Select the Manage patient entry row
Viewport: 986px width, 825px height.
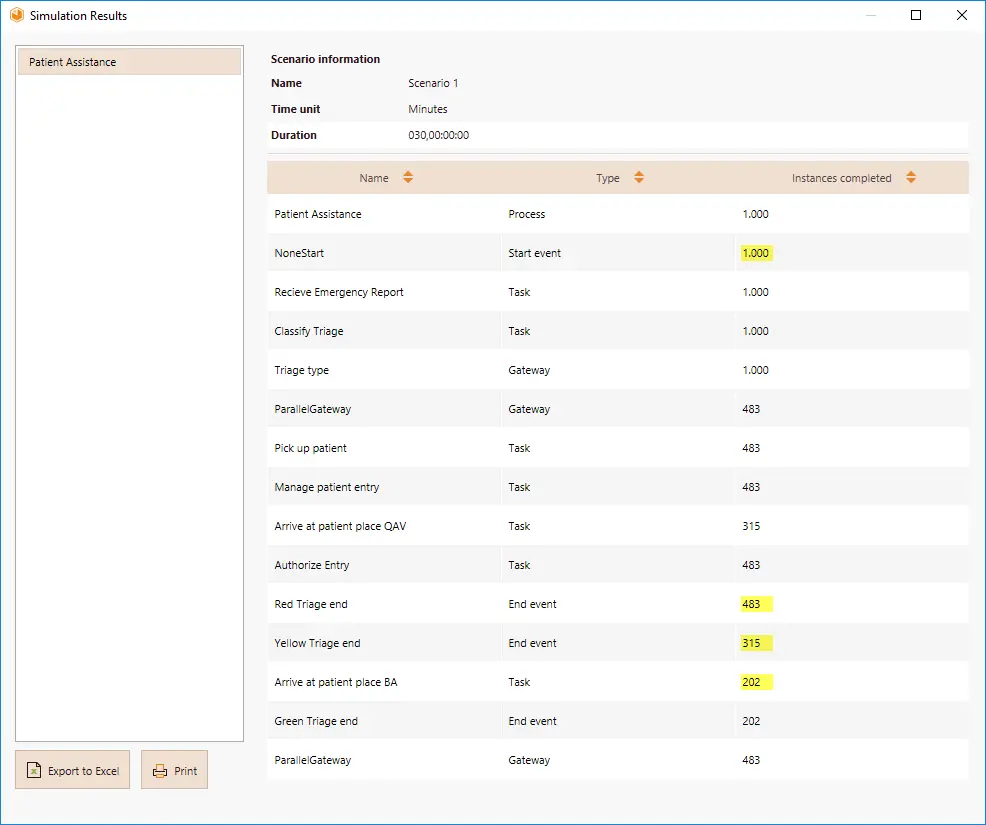pyautogui.click(x=618, y=487)
